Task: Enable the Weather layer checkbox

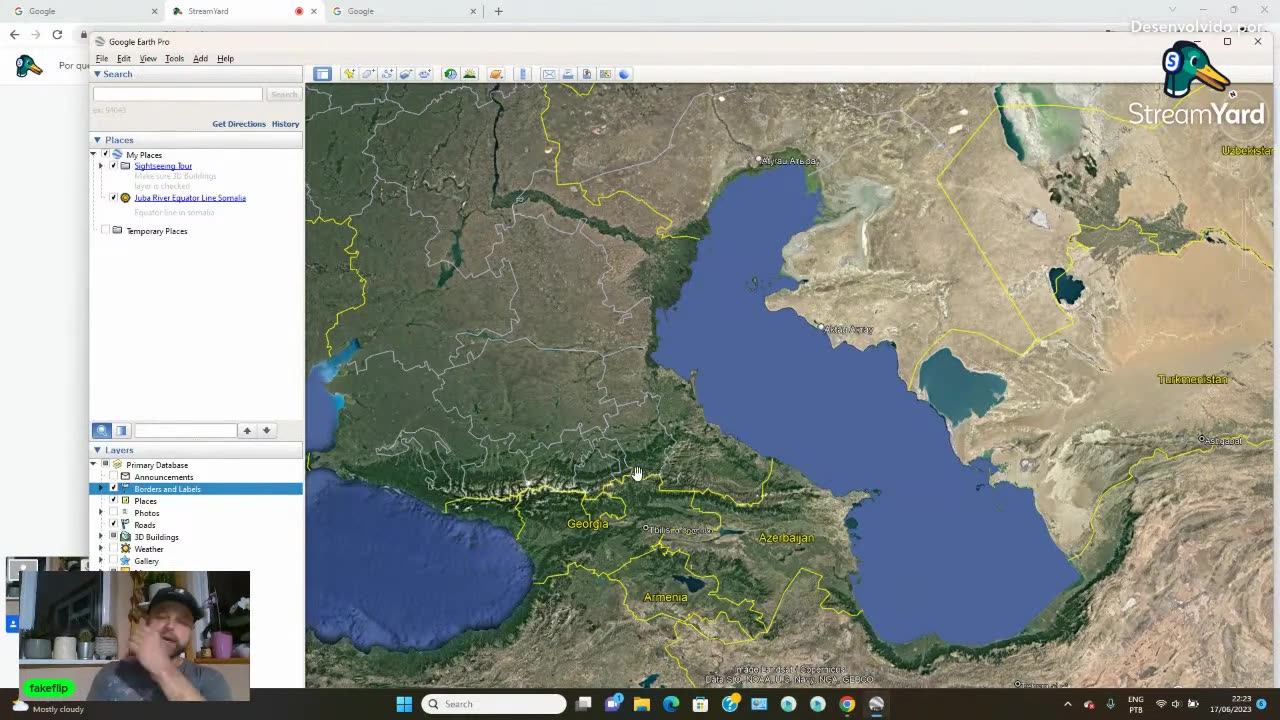Action: [113, 548]
